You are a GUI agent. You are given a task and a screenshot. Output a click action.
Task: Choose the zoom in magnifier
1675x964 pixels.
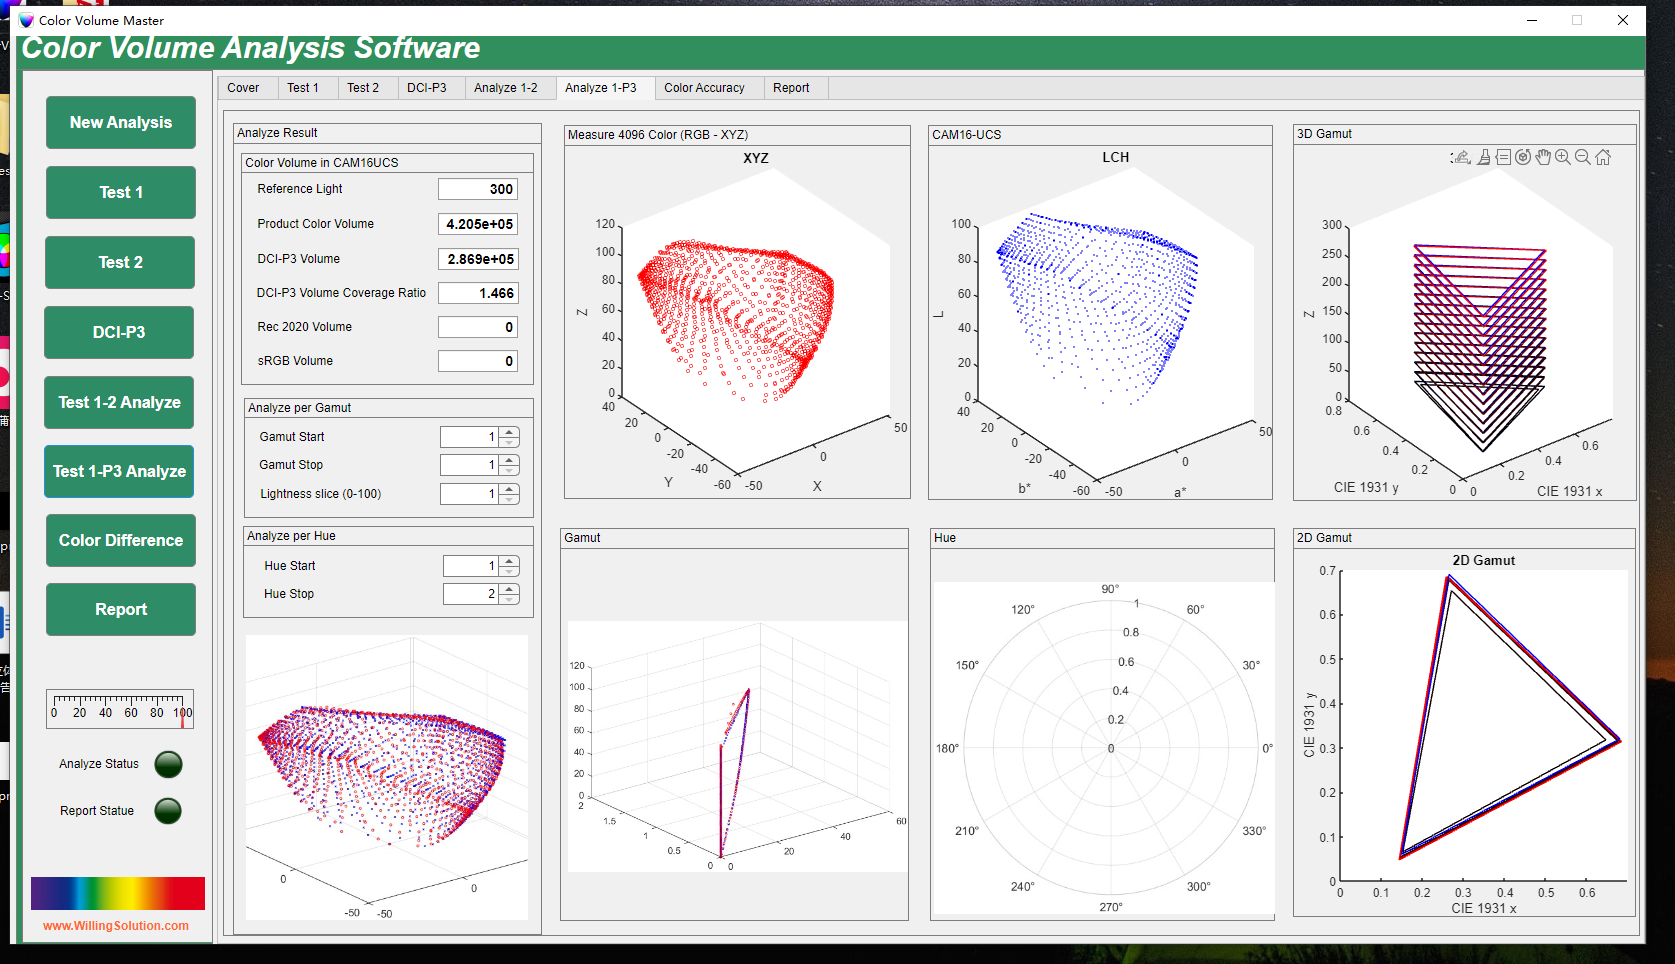pyautogui.click(x=1563, y=157)
